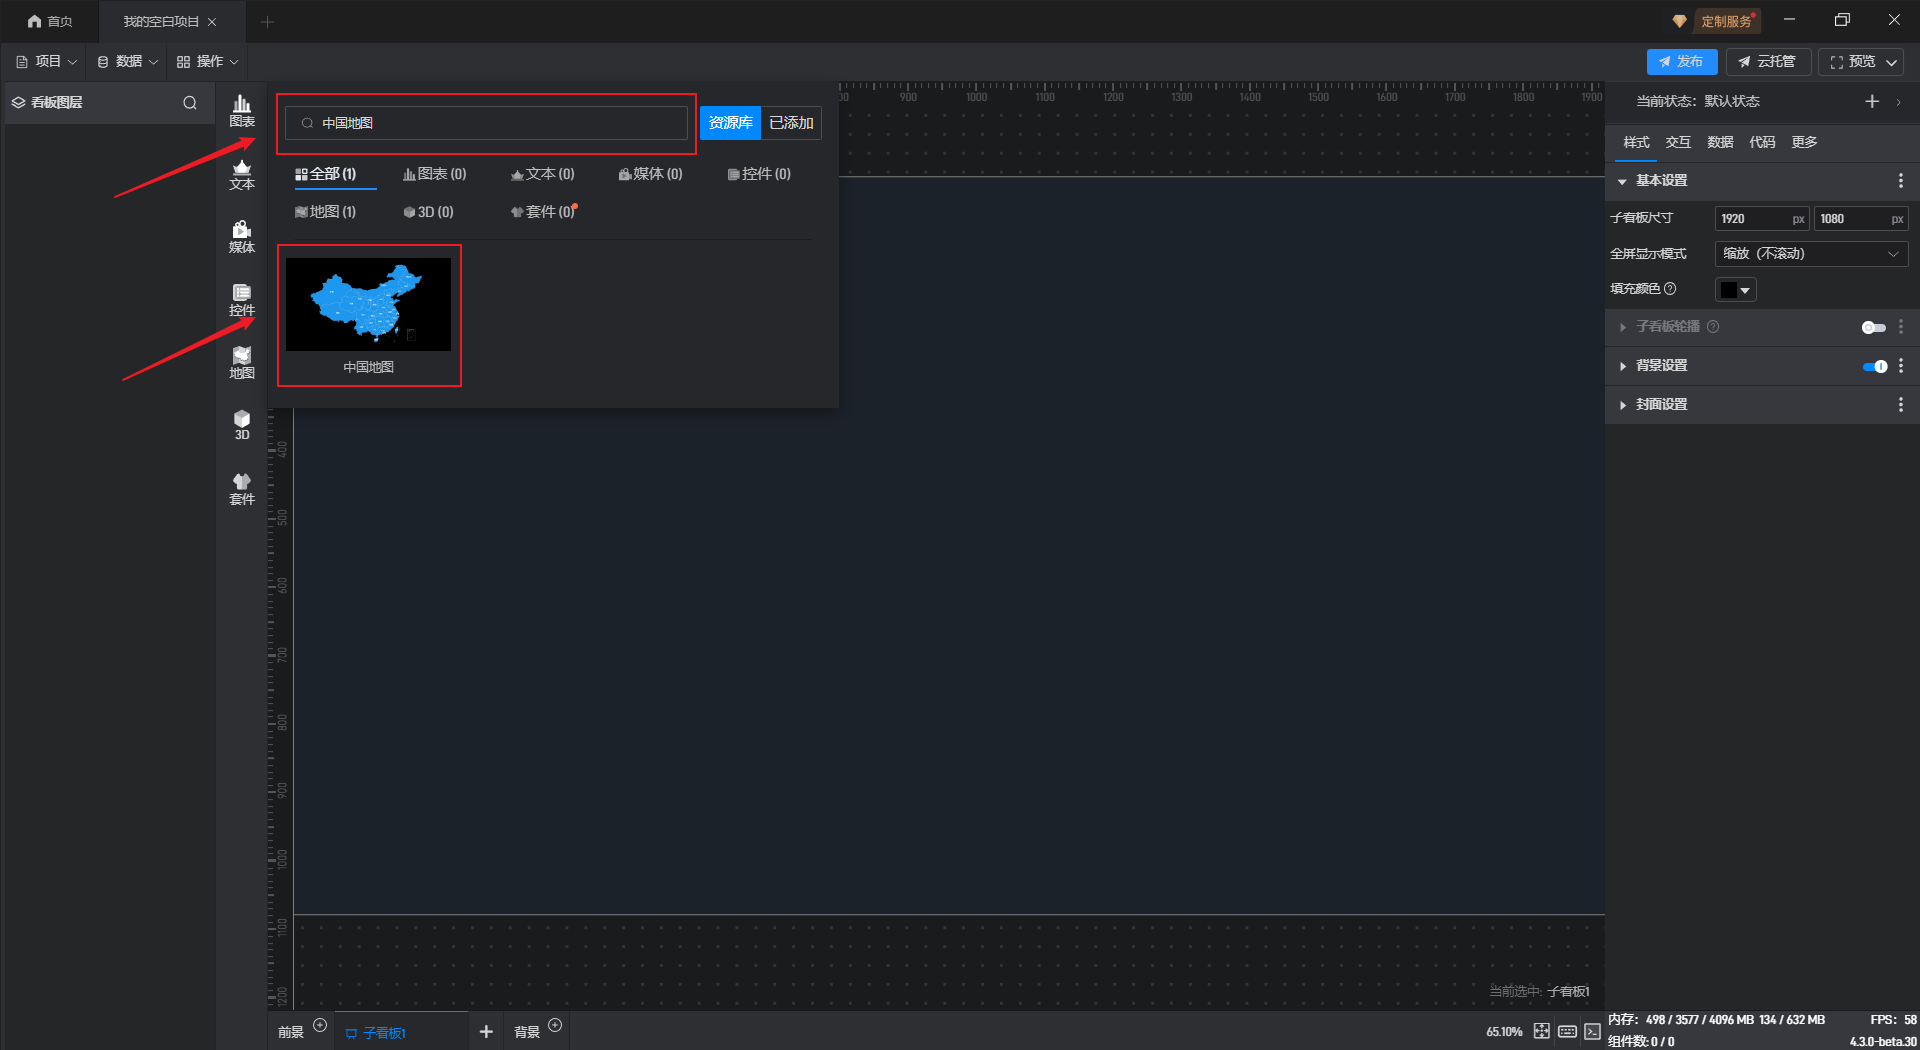Open the 媒体 media components icon
The height and width of the screenshot is (1050, 1920).
tap(242, 237)
